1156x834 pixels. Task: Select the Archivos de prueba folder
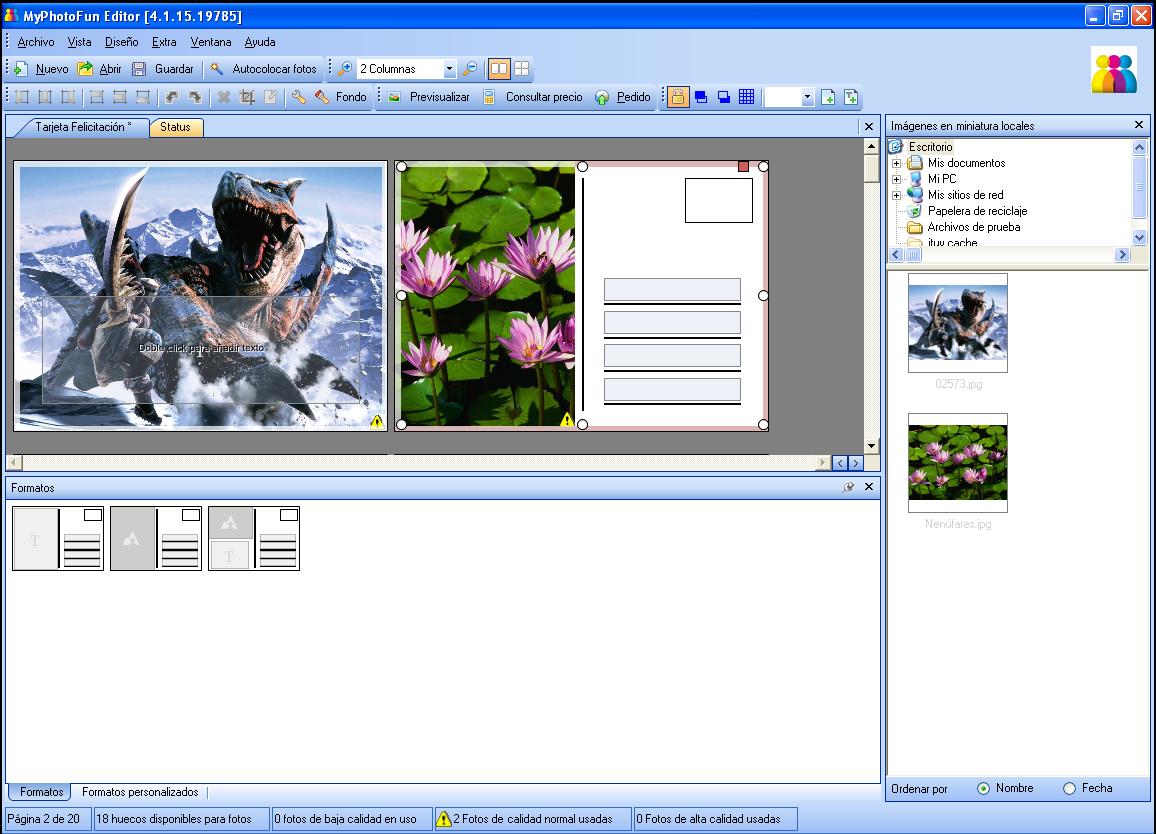pos(973,227)
